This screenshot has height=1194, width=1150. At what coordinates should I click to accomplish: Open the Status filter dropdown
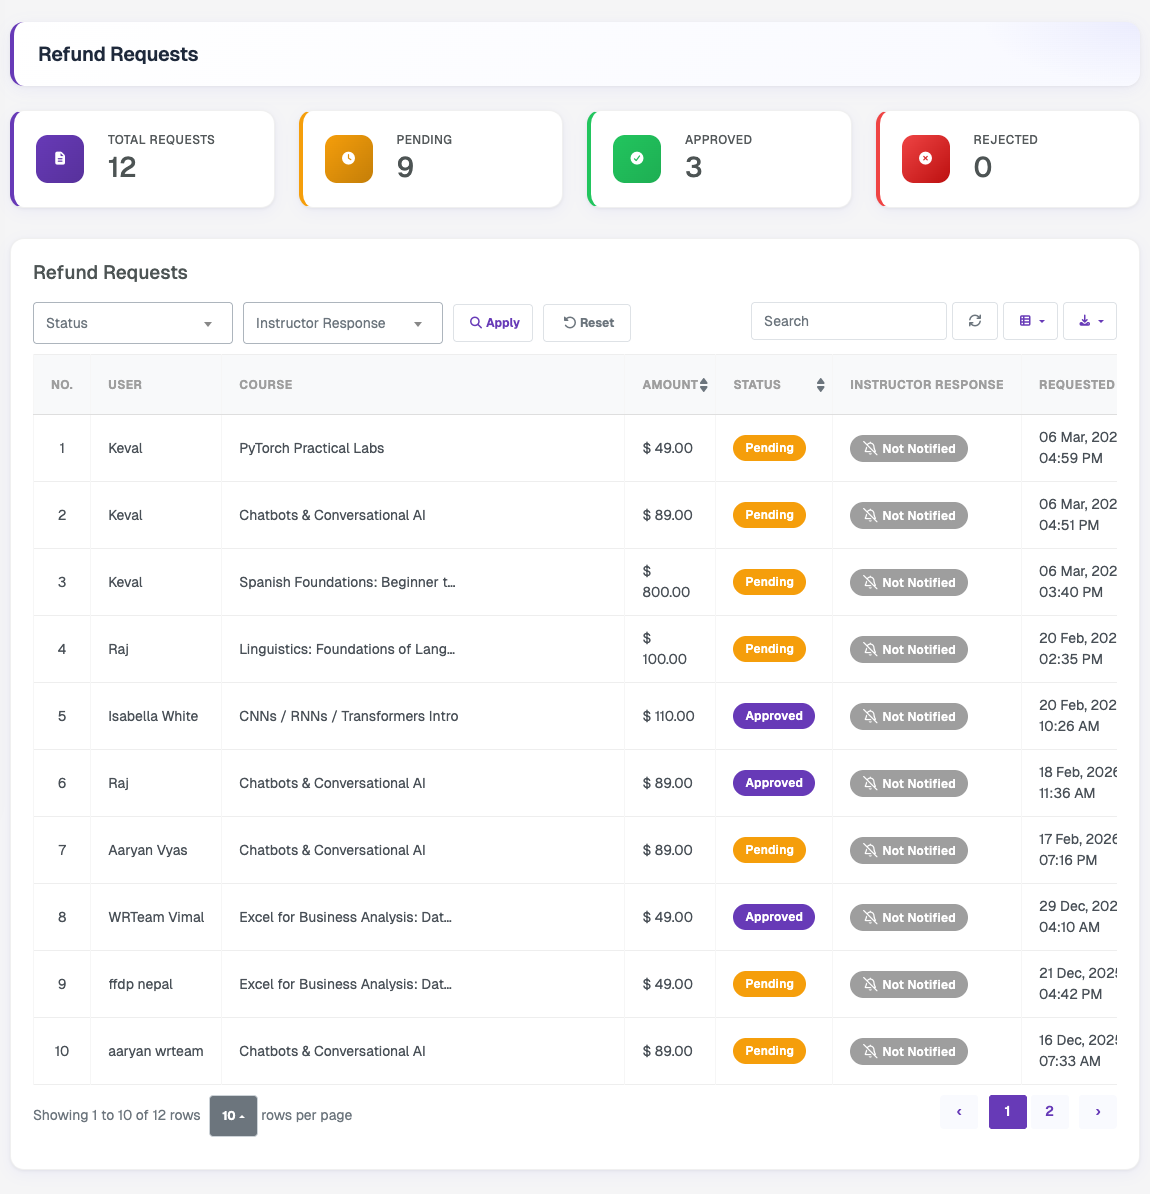click(133, 323)
